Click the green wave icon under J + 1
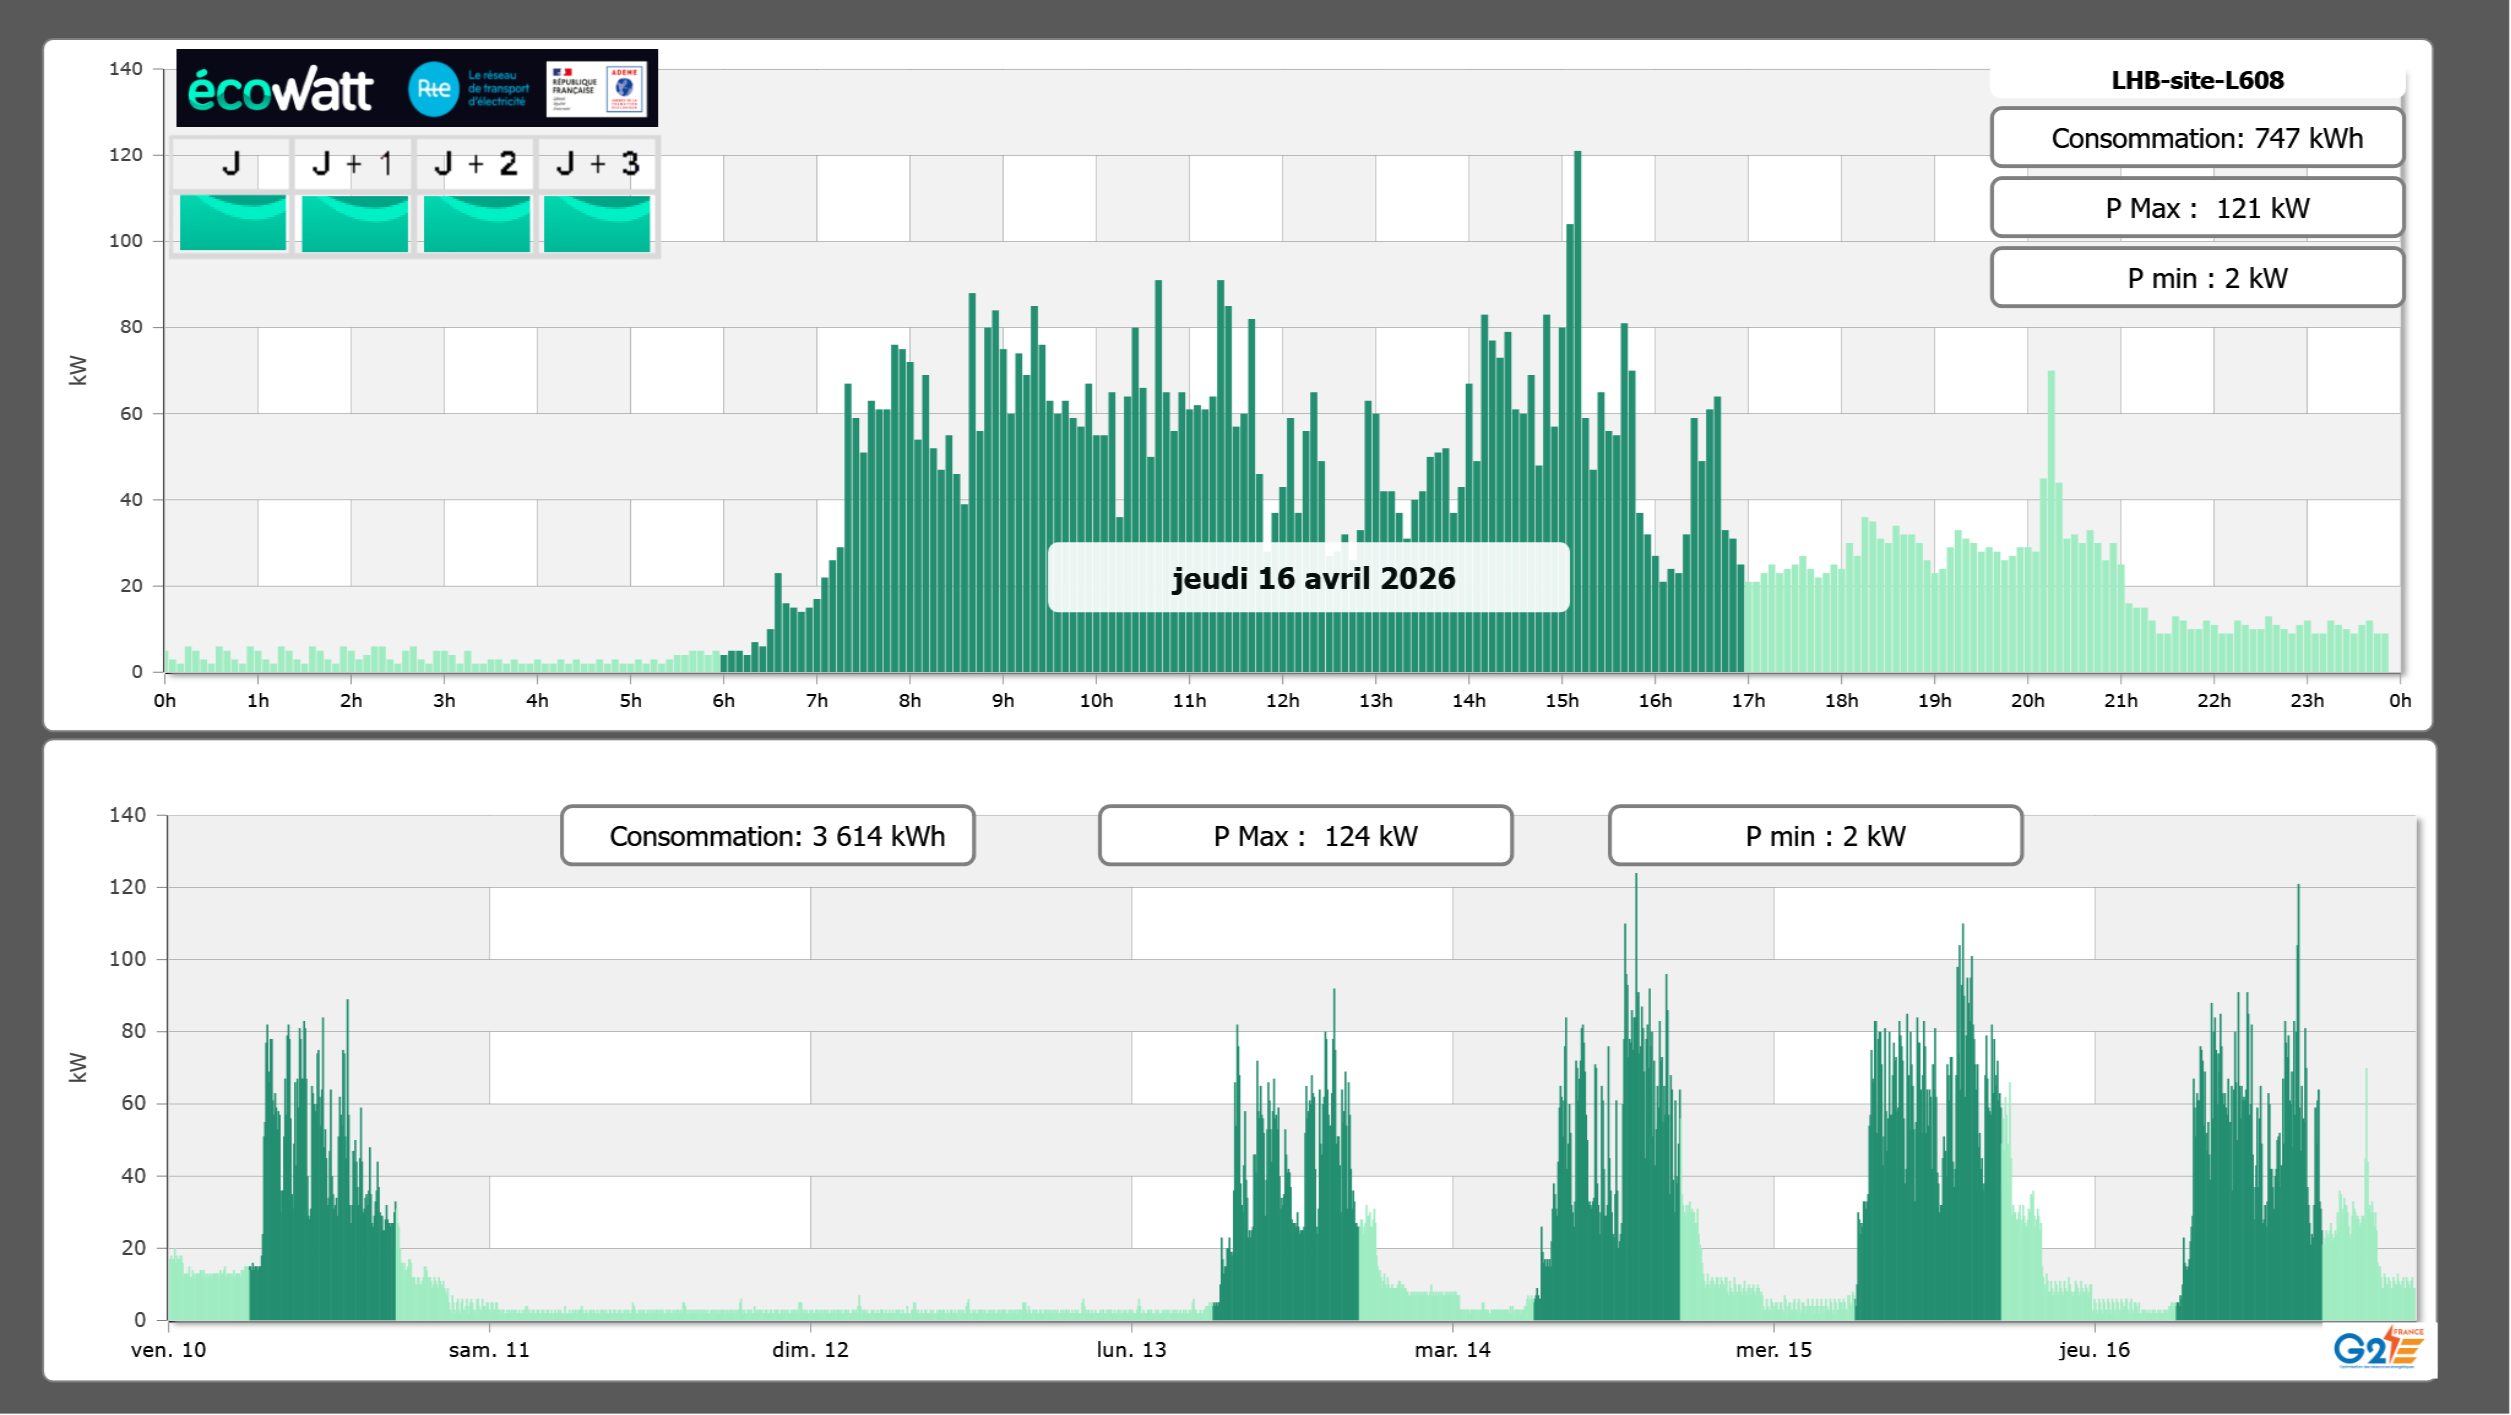The height and width of the screenshot is (1415, 2511). 354,223
